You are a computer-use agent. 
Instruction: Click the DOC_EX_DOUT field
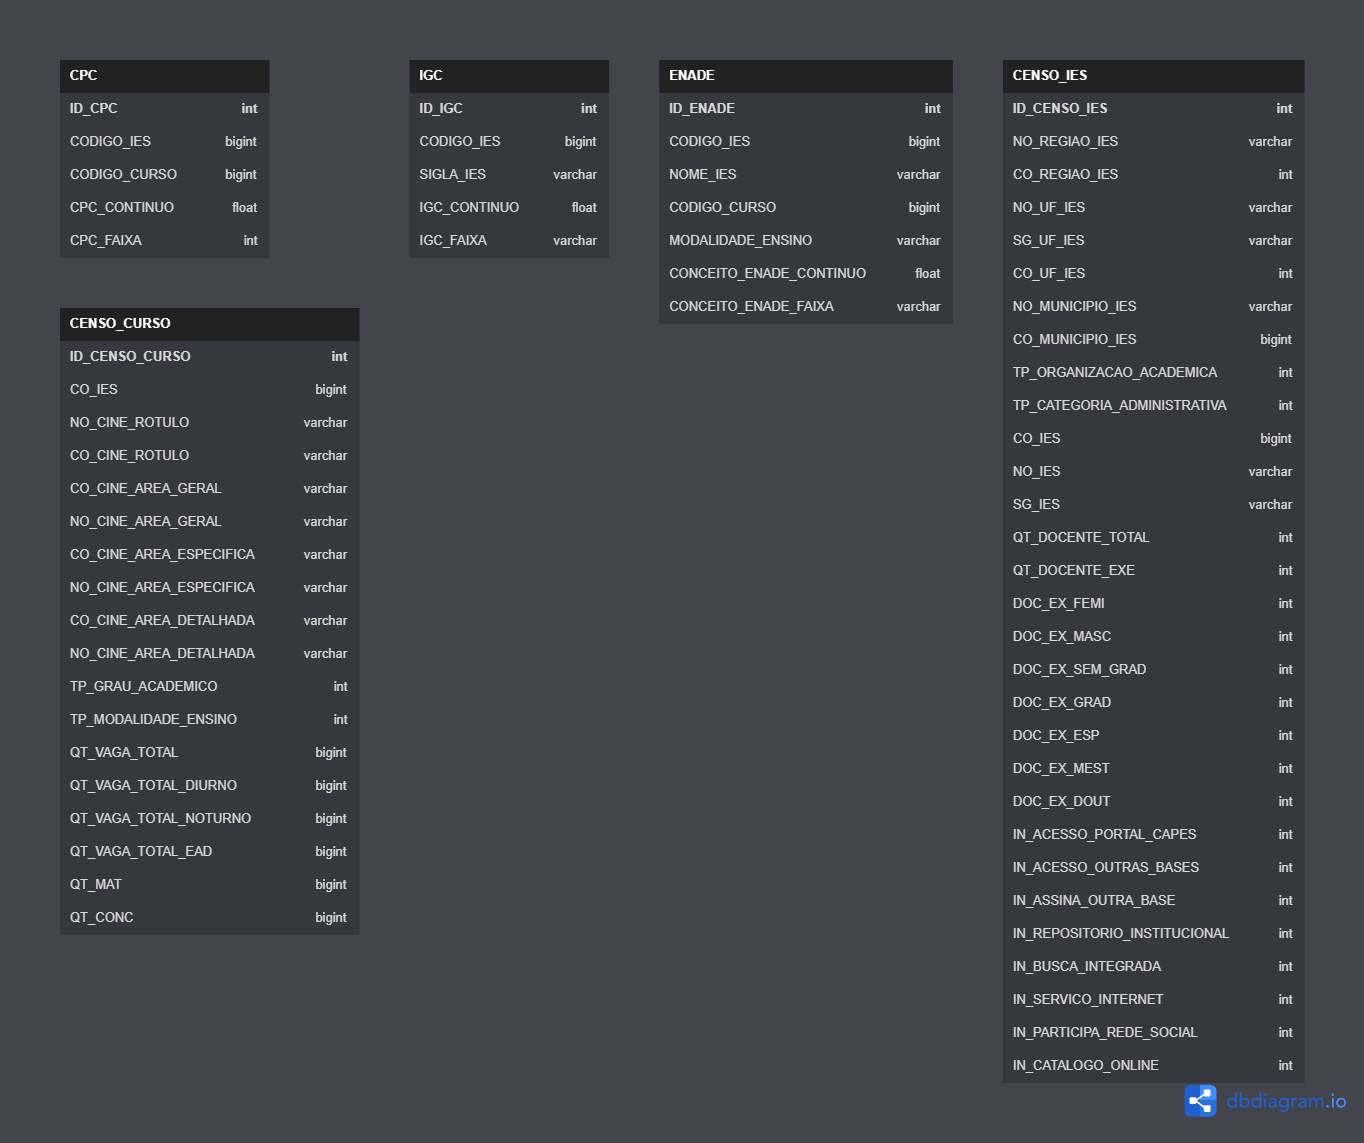click(x=1154, y=802)
